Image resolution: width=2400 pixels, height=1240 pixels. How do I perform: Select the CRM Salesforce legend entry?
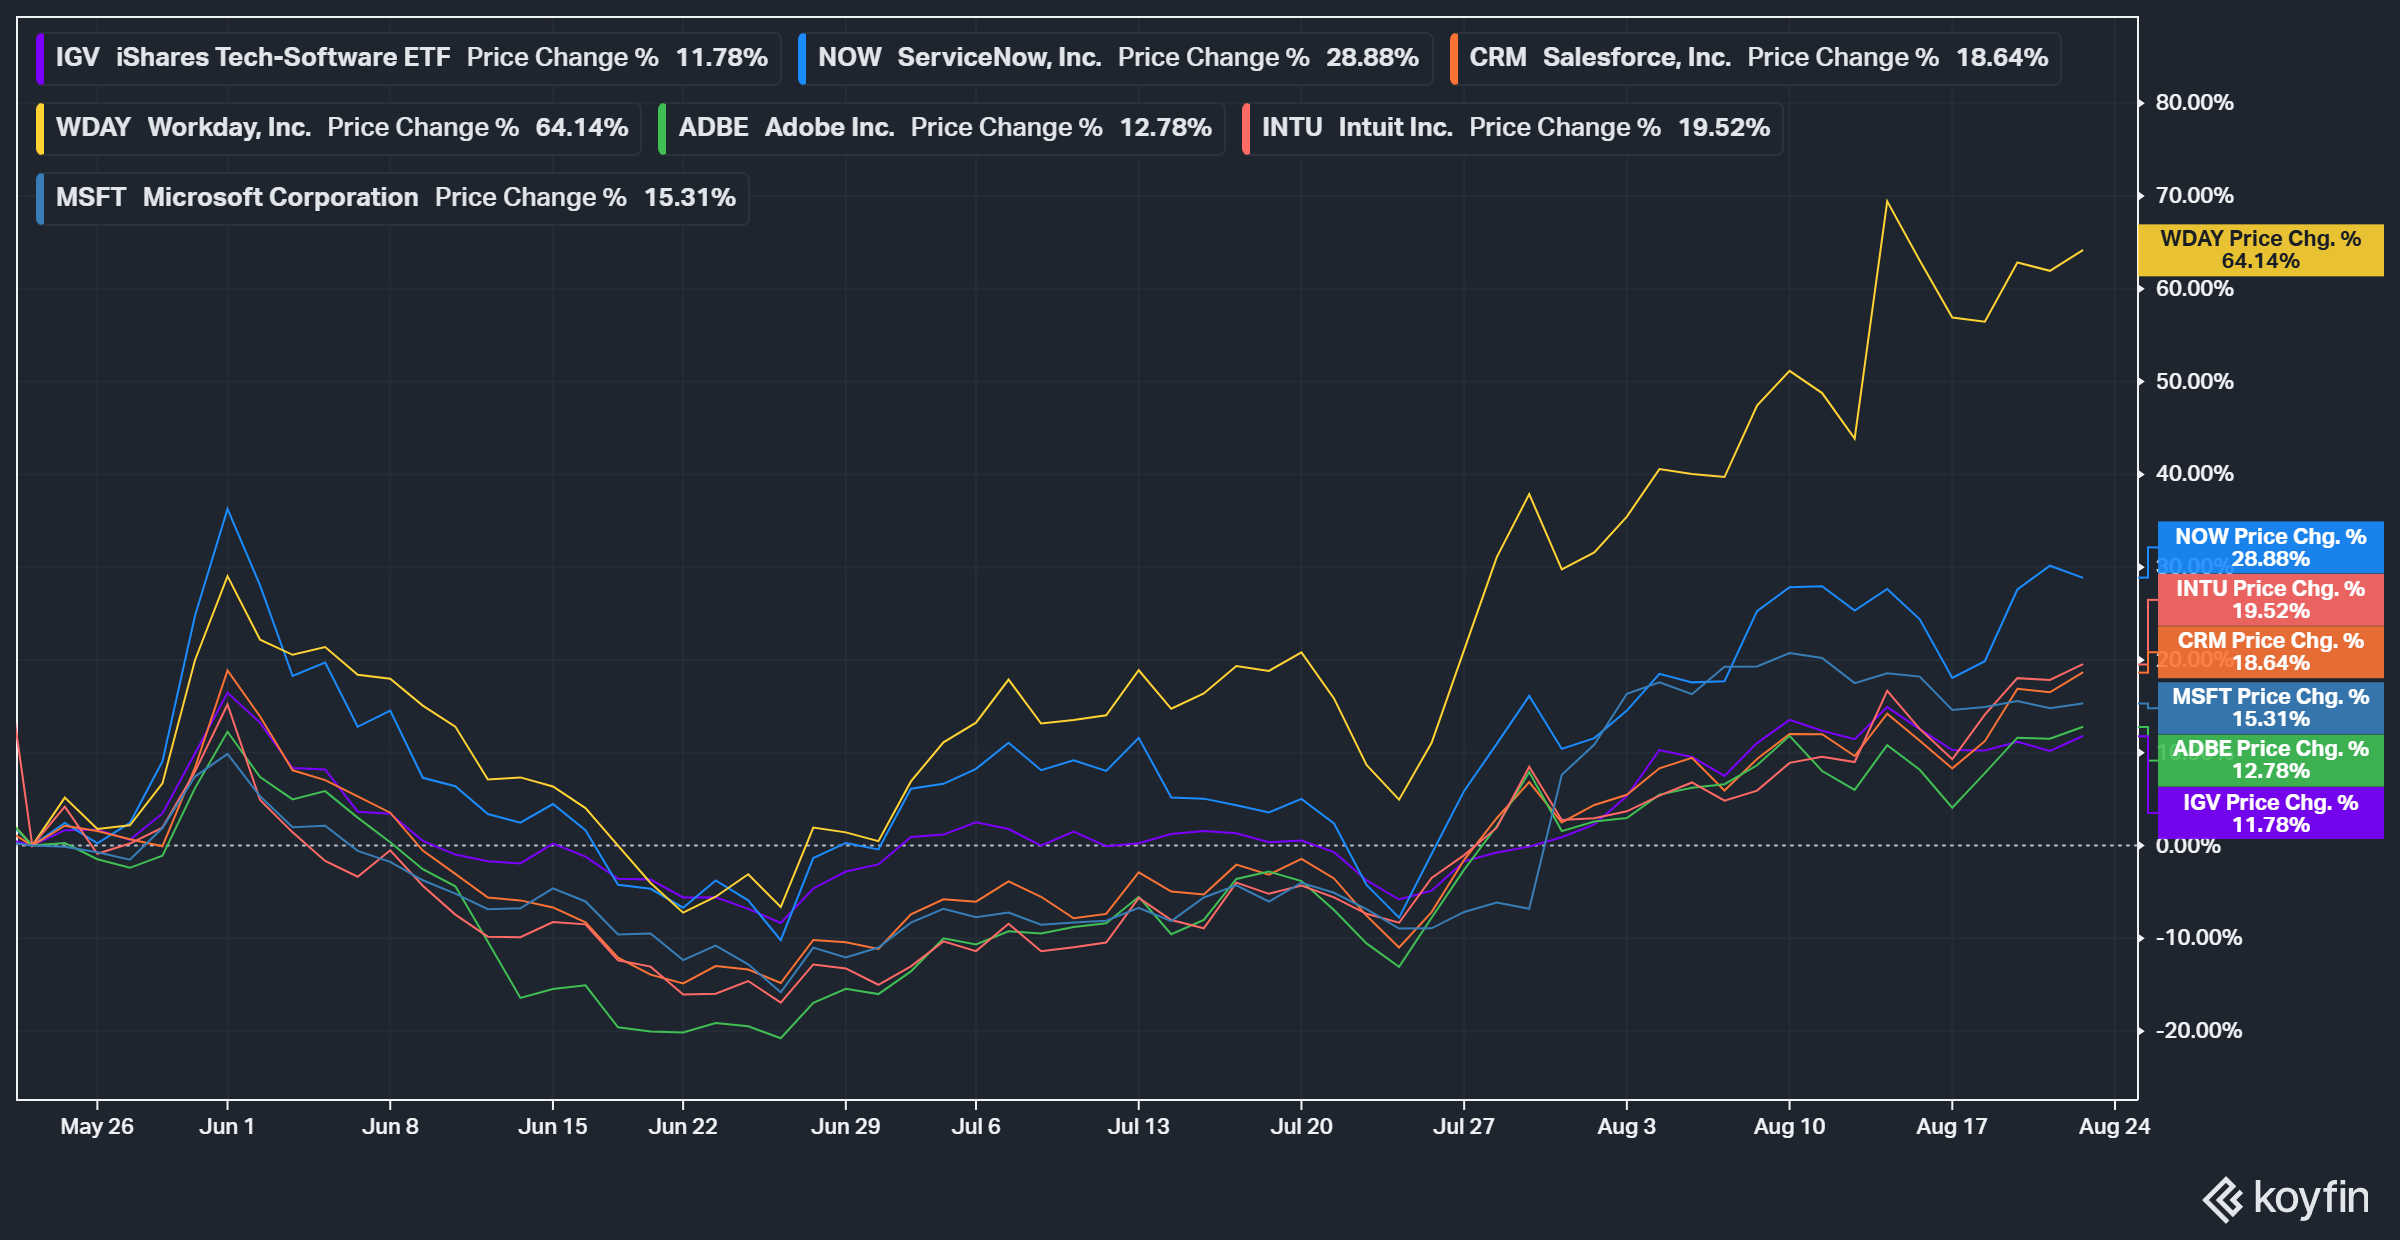click(1755, 58)
